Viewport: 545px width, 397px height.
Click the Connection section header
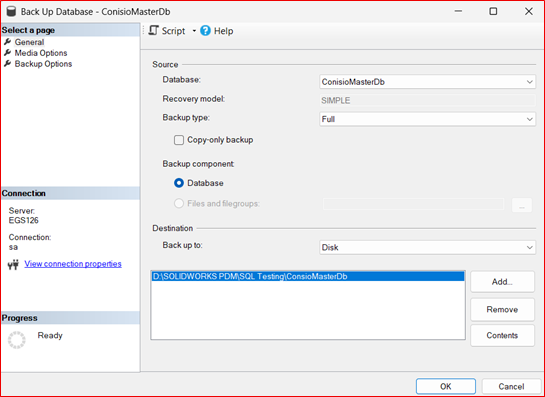pos(71,193)
